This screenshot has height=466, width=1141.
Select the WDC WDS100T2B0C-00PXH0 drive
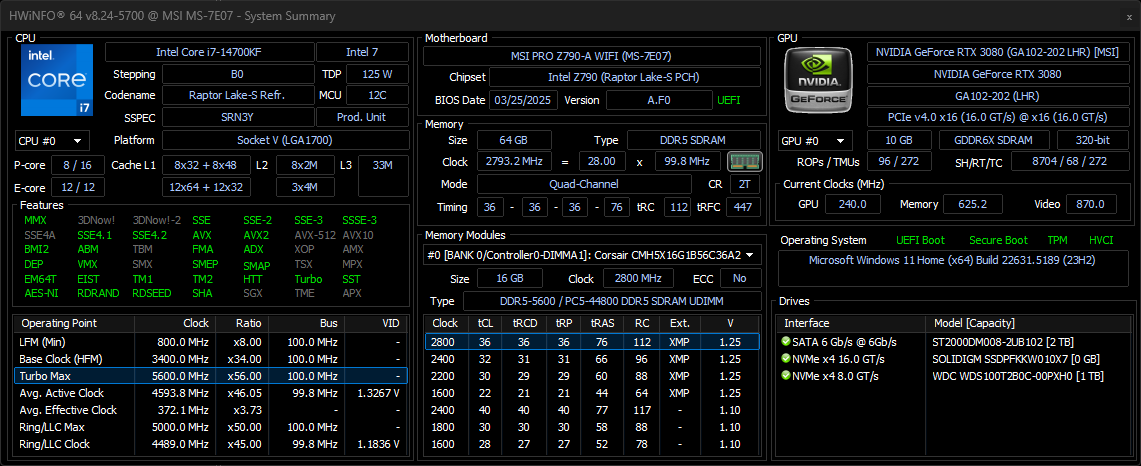point(953,376)
